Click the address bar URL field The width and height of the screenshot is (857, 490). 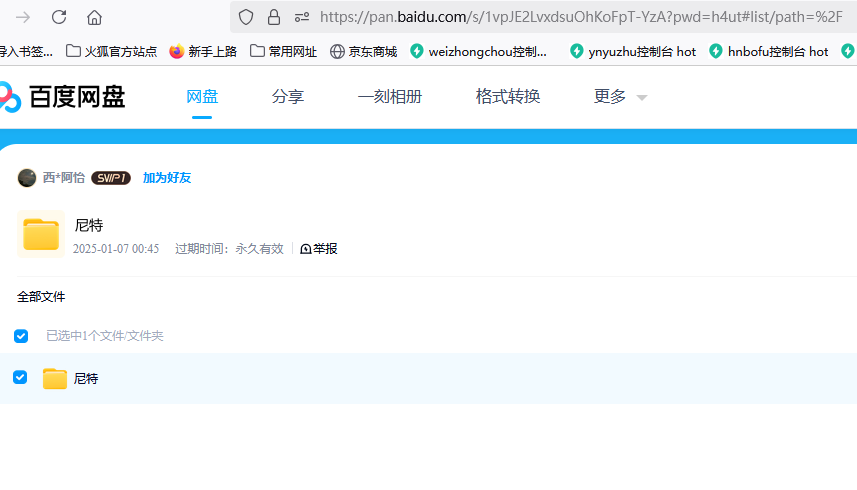point(580,17)
